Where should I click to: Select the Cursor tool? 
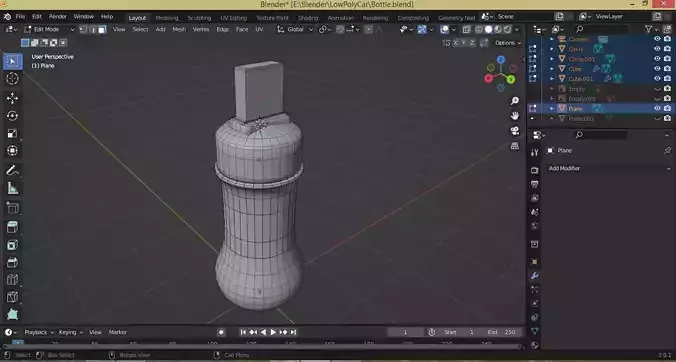[12, 78]
